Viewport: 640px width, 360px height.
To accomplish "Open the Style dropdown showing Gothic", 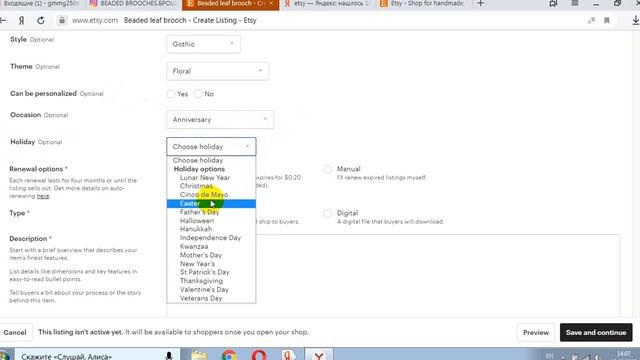I will coord(203,44).
